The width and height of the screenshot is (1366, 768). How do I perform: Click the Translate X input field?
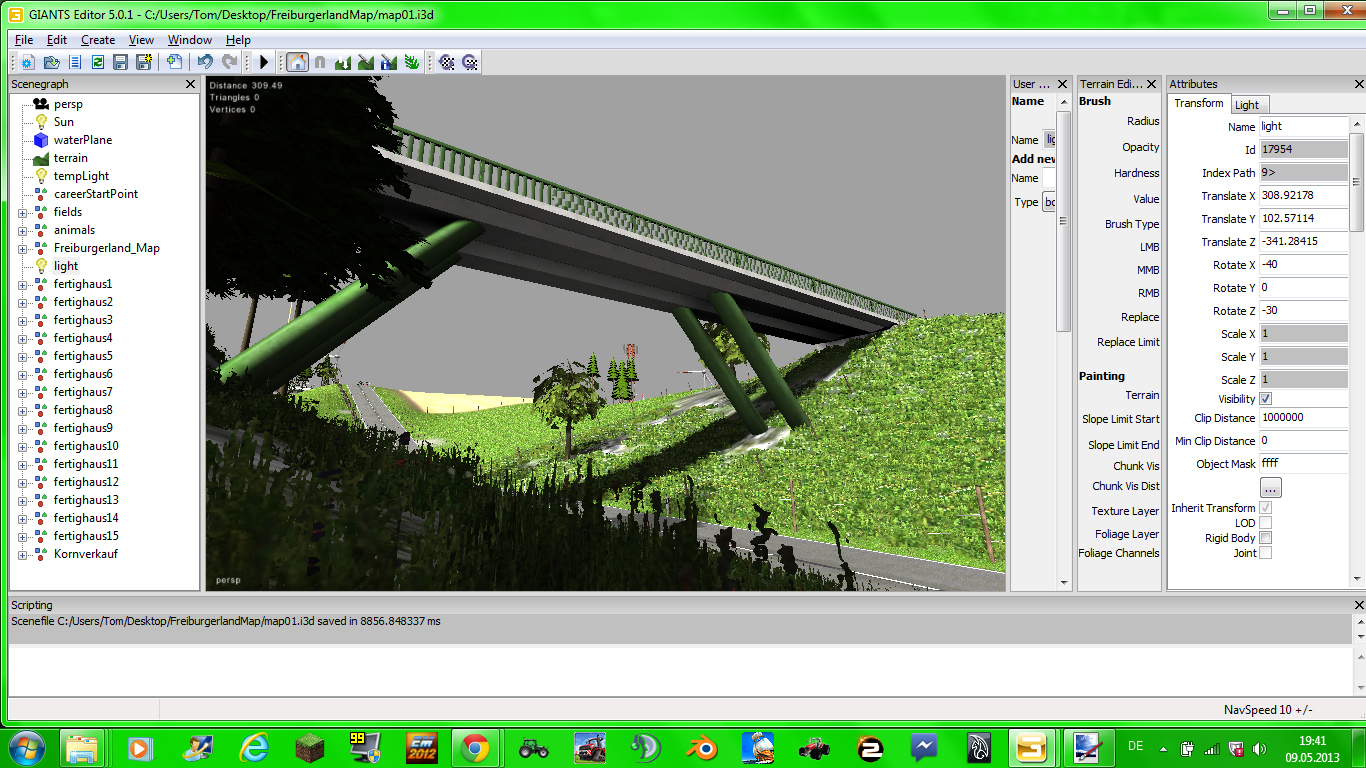coord(1304,196)
